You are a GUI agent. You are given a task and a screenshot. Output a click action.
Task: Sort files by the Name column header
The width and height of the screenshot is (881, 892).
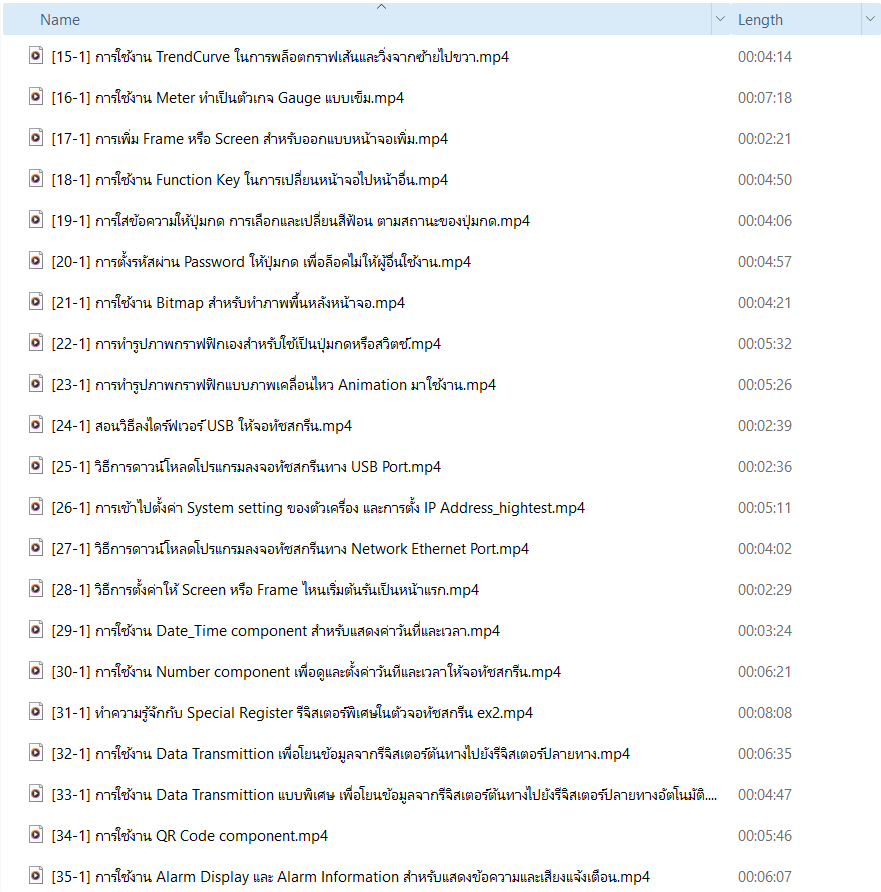[x=60, y=20]
